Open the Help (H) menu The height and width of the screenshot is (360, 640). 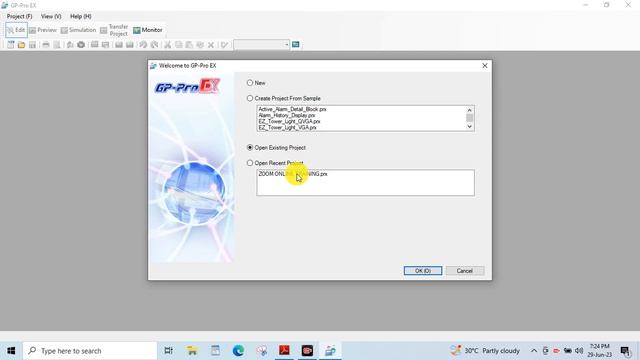click(81, 16)
